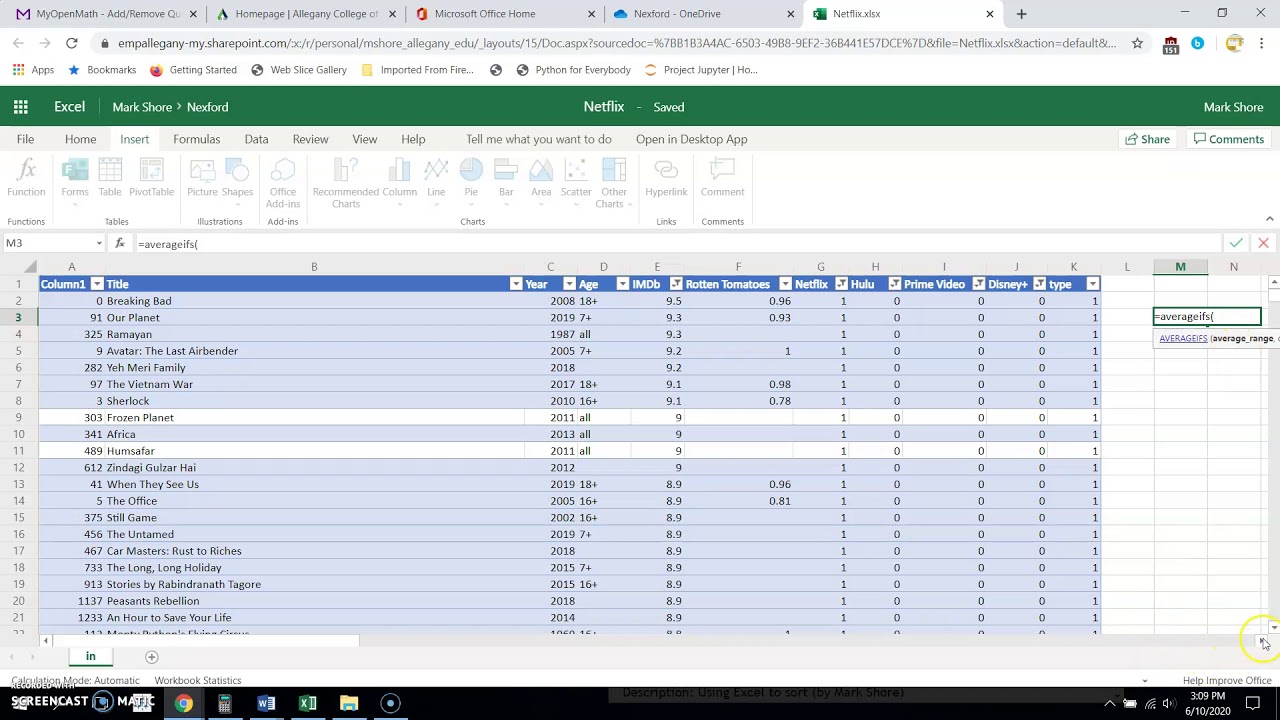Viewport: 1280px width, 720px height.
Task: Open the Word app in the taskbar
Action: pyautogui.click(x=266, y=703)
